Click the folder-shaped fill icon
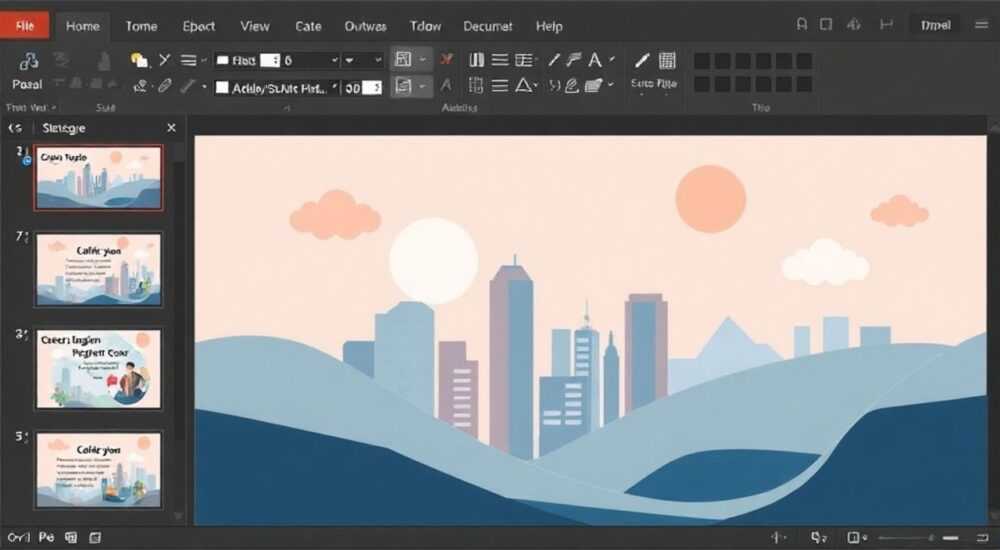The height and width of the screenshot is (550, 1000). point(594,85)
